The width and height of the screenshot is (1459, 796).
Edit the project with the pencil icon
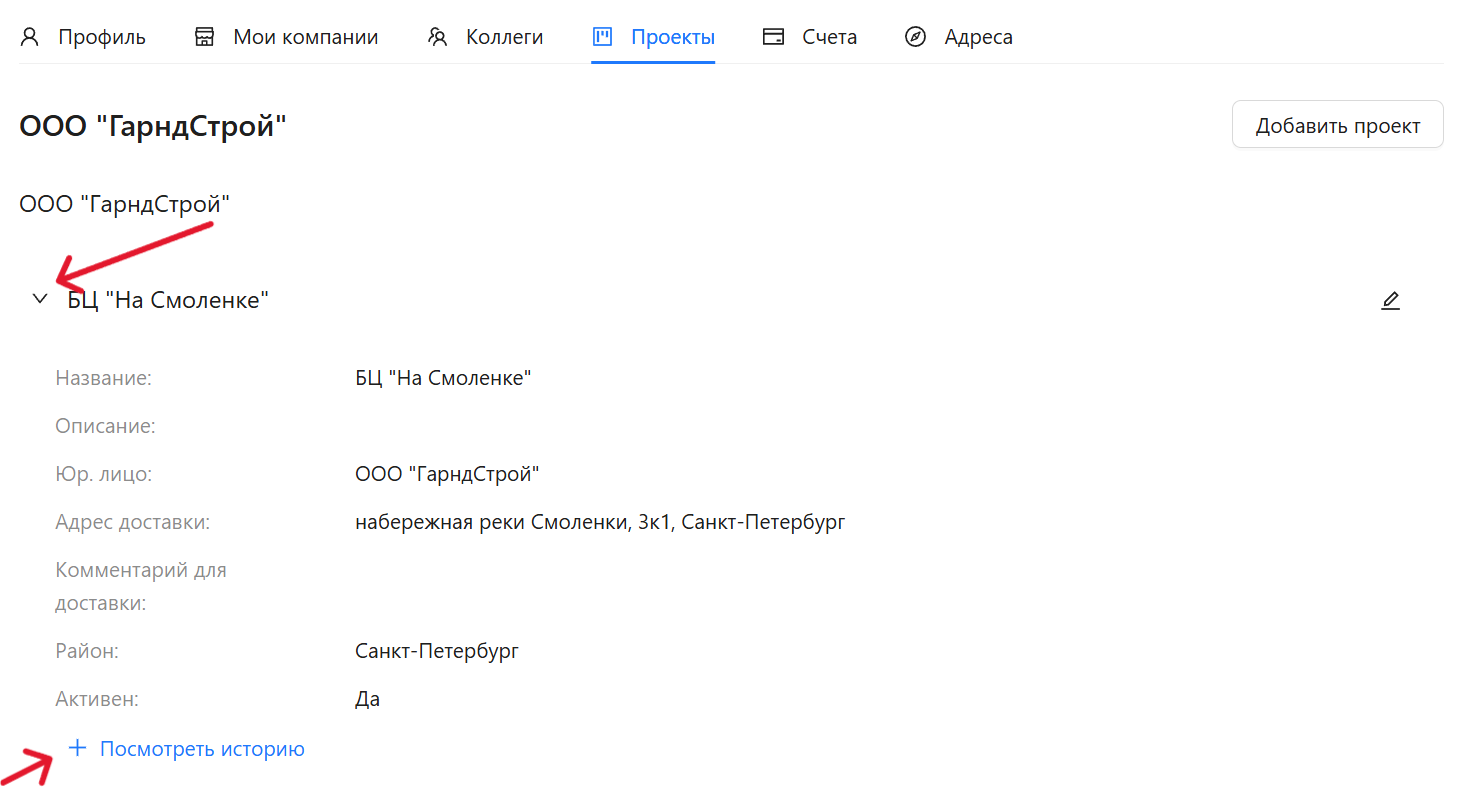(1390, 300)
